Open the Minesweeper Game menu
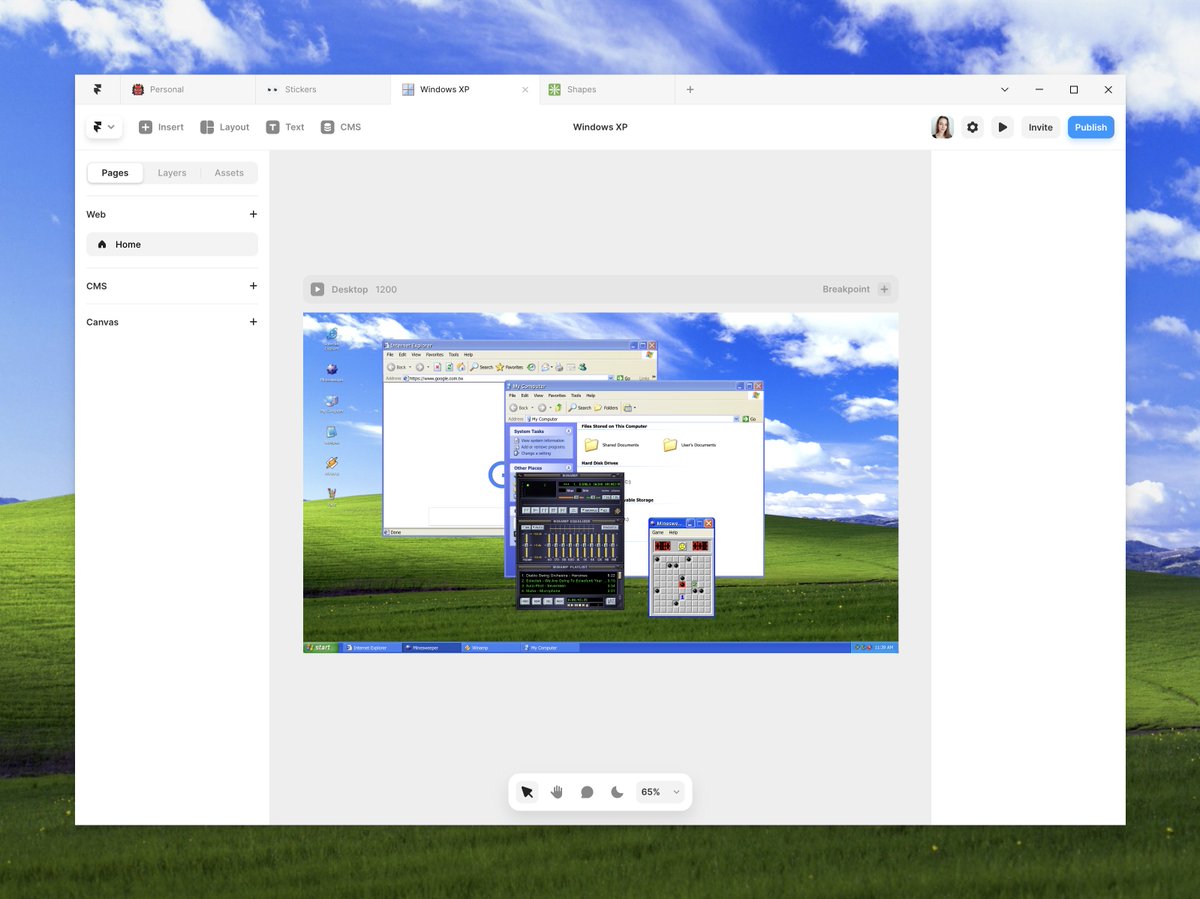The width and height of the screenshot is (1200, 899). click(x=658, y=533)
